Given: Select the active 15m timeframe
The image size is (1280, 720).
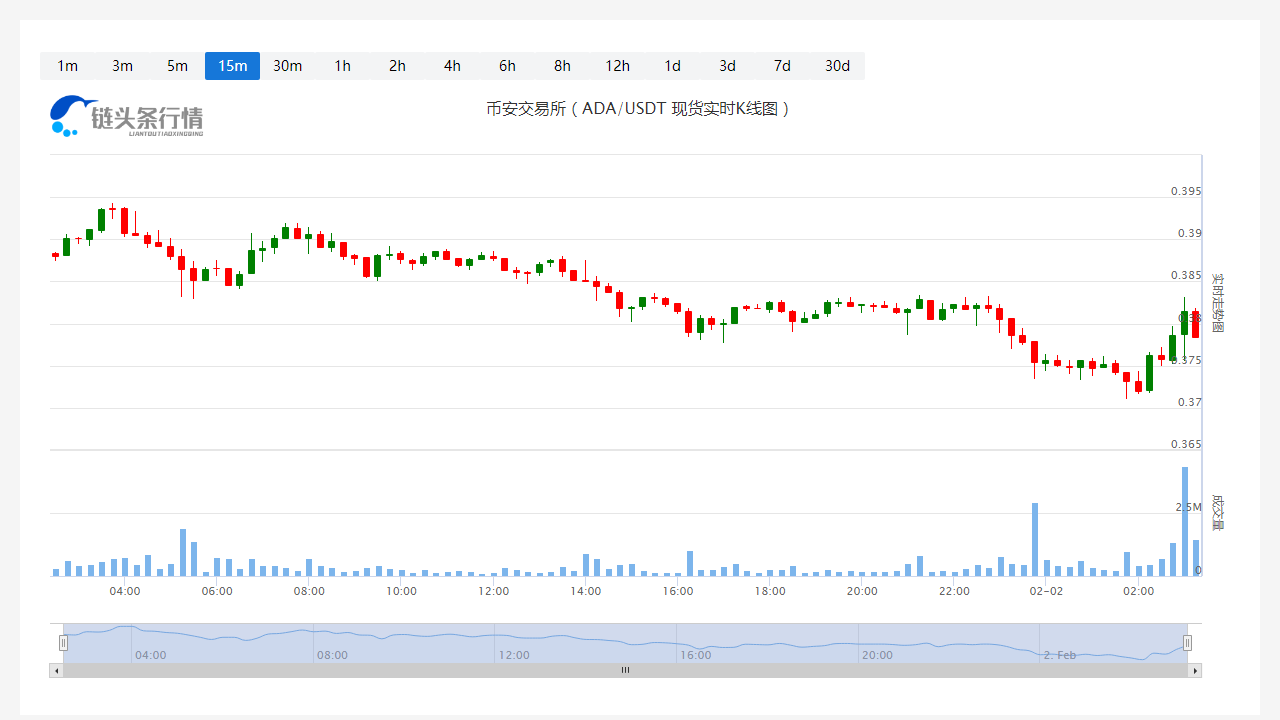Looking at the screenshot, I should tap(232, 66).
